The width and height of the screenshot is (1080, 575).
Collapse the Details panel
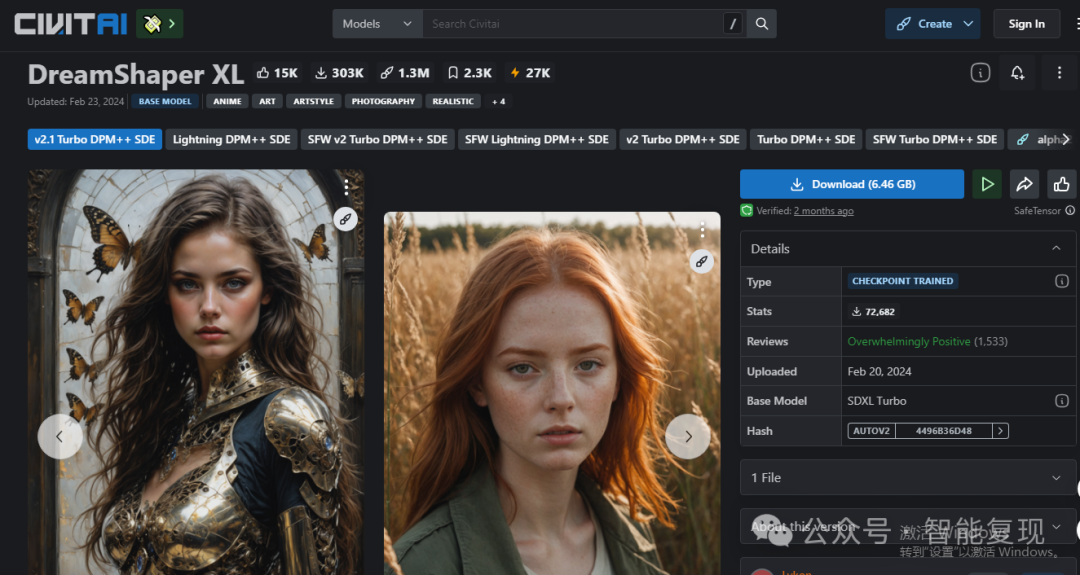(1056, 249)
